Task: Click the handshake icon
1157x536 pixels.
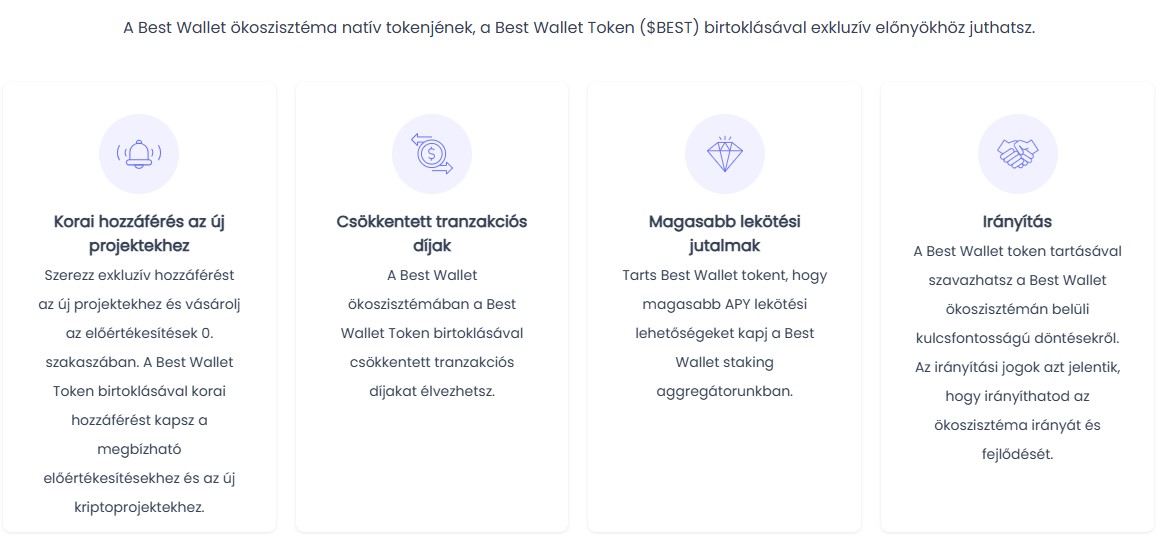Action: click(x=1017, y=153)
